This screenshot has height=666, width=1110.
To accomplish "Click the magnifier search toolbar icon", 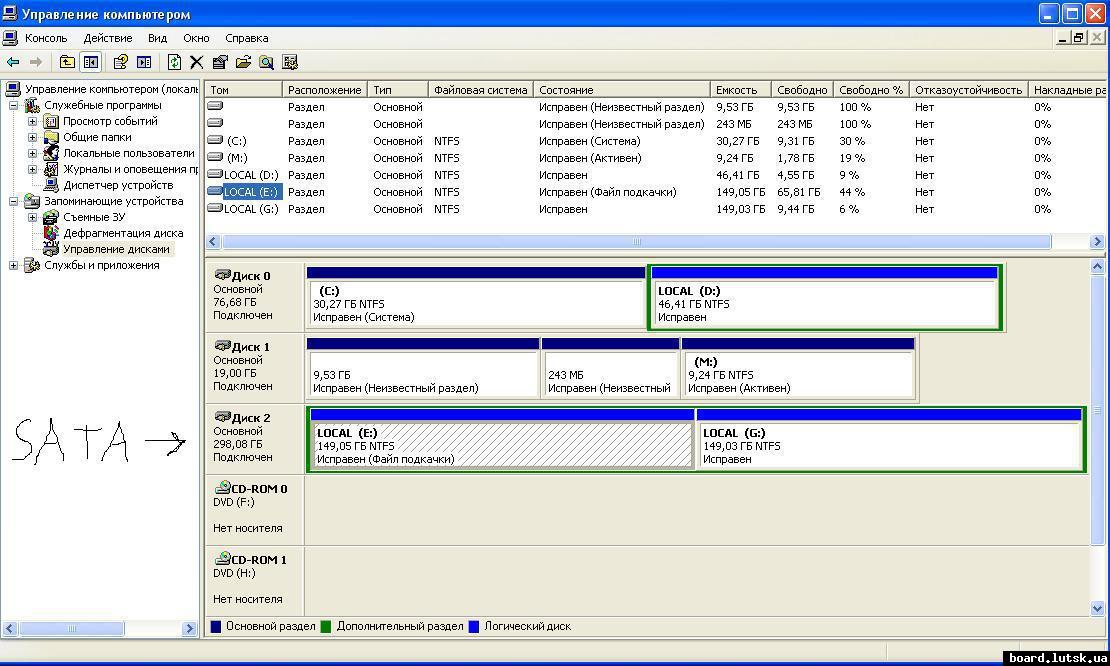I will click(267, 62).
